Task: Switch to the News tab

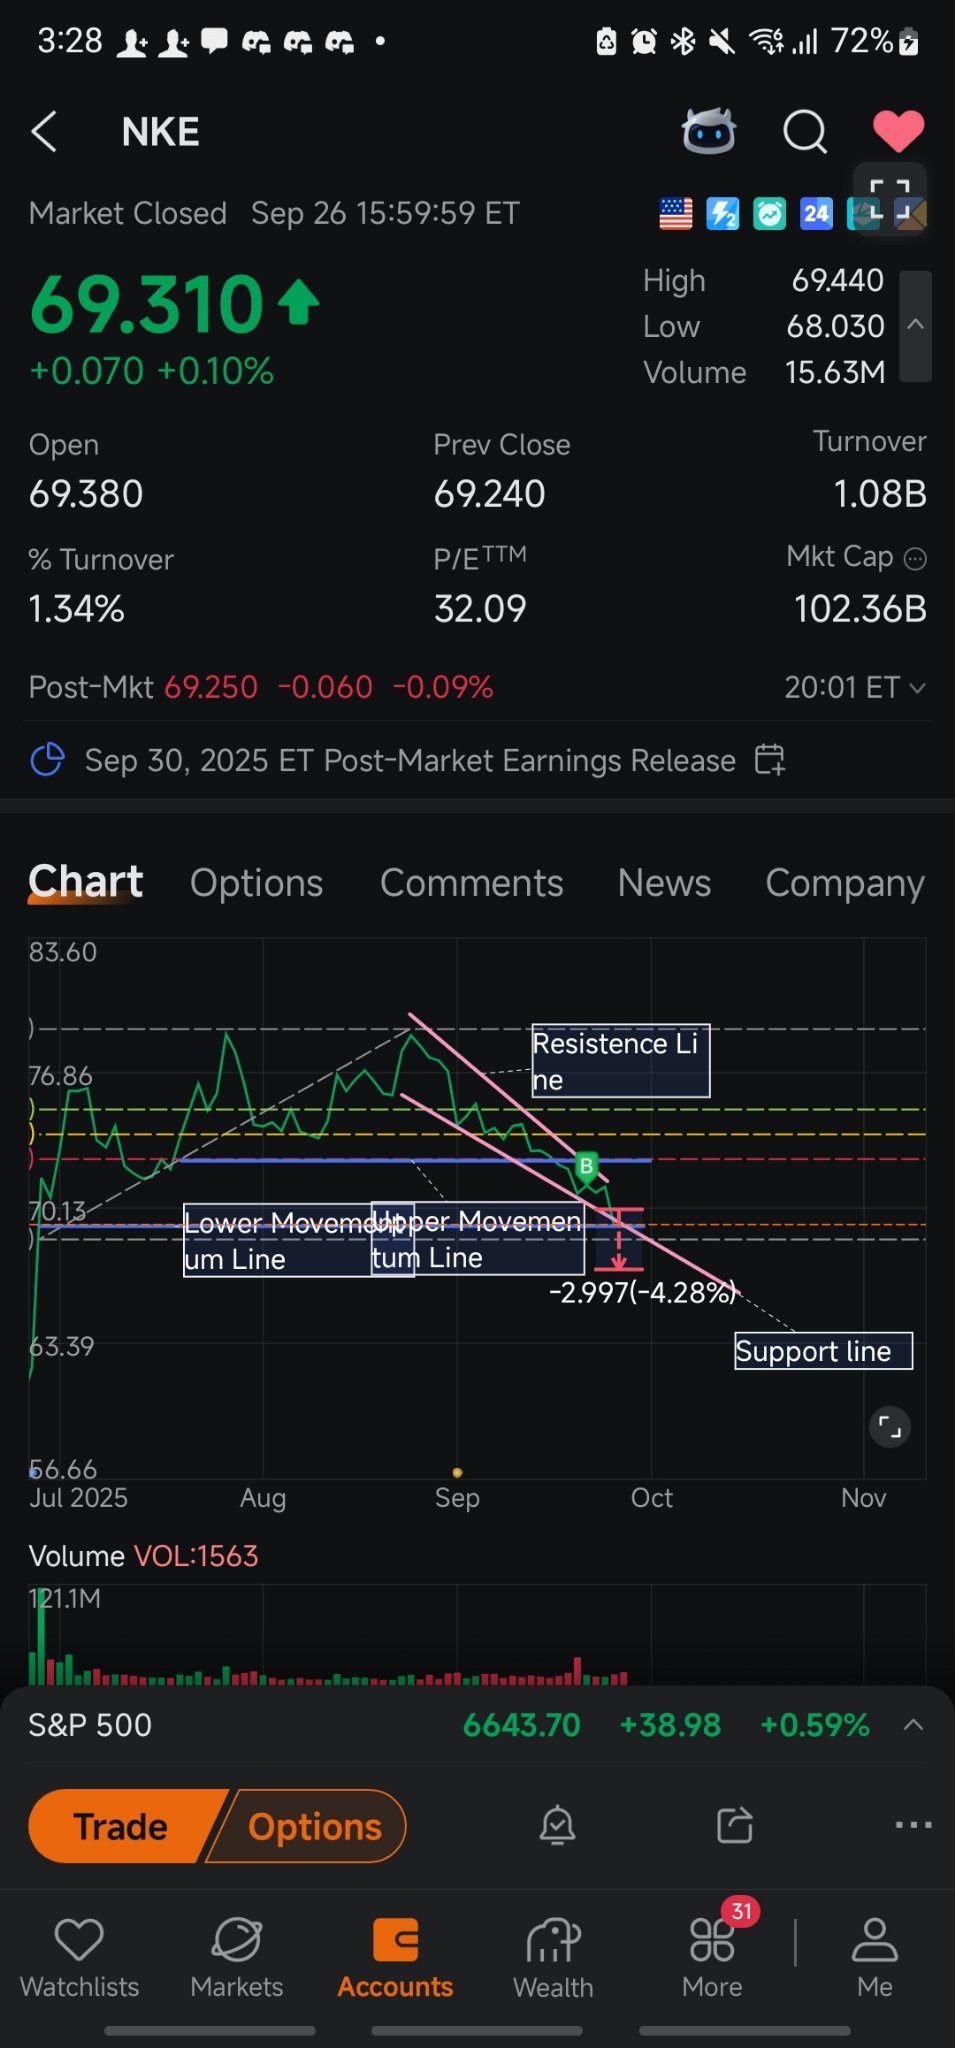Action: tap(664, 883)
